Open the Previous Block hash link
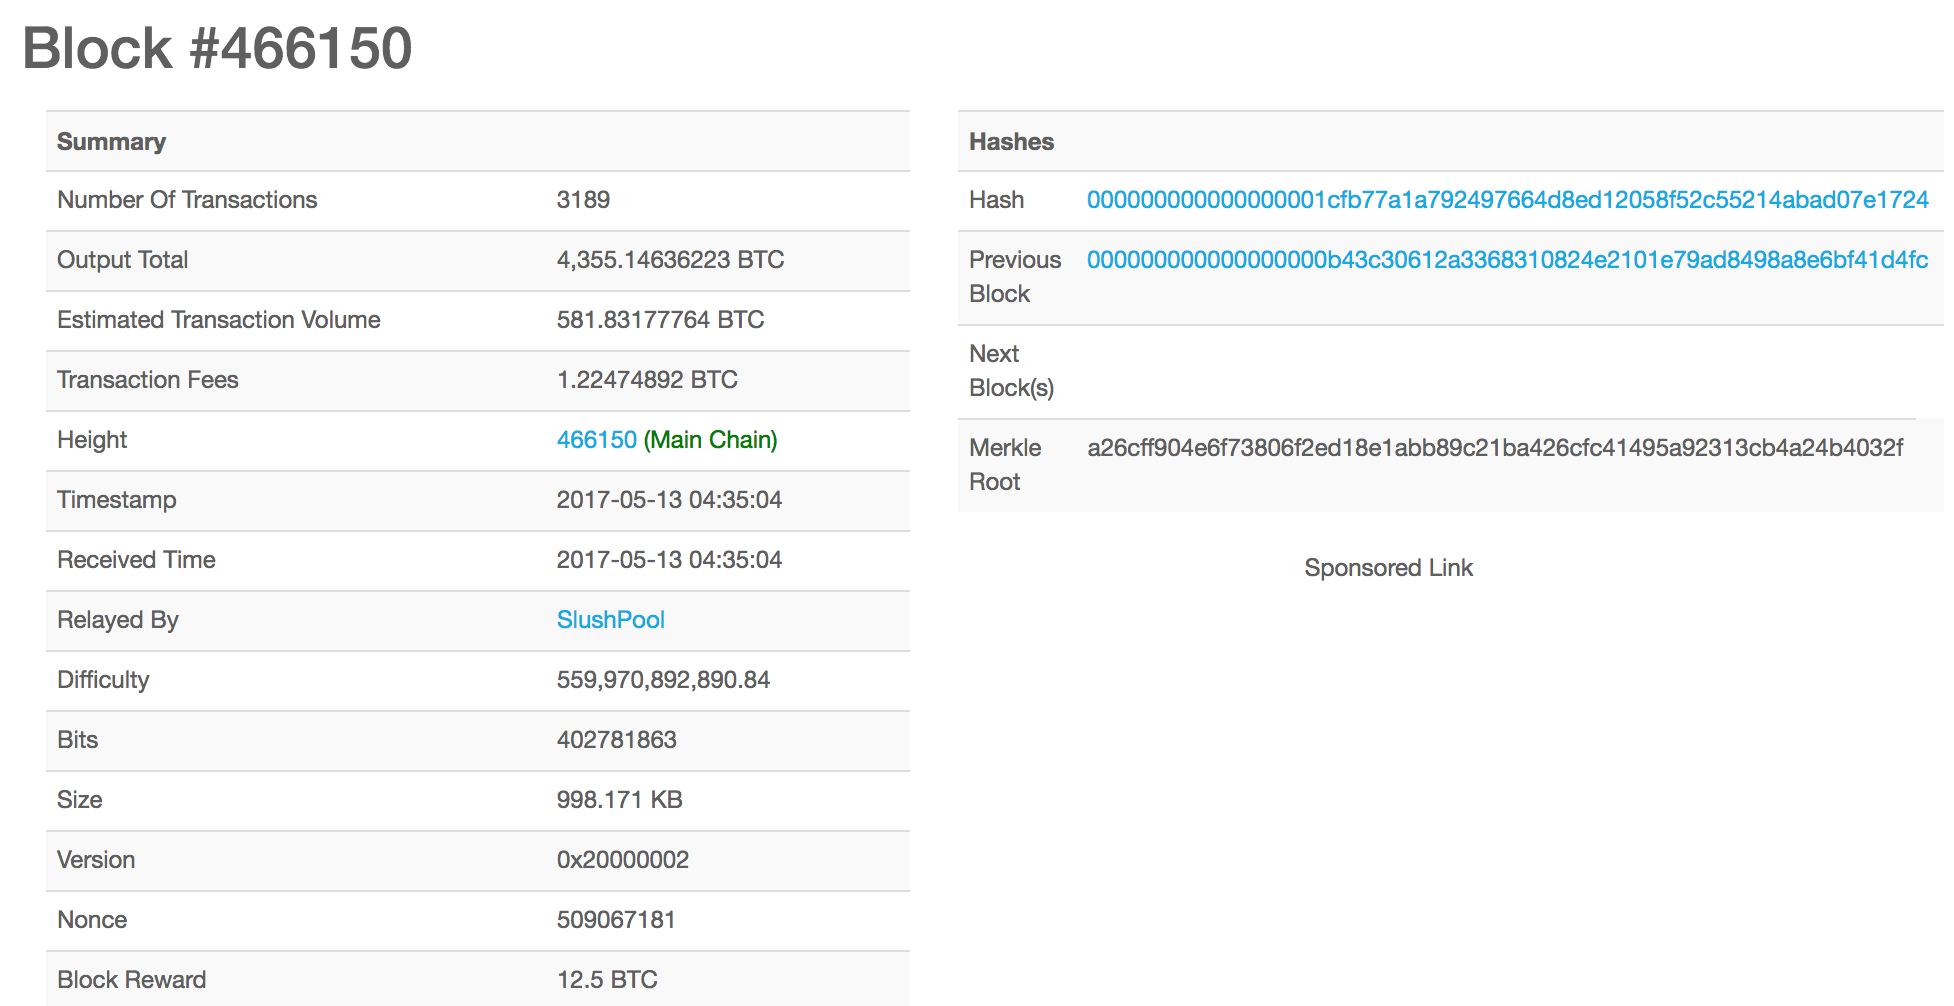 point(1507,260)
